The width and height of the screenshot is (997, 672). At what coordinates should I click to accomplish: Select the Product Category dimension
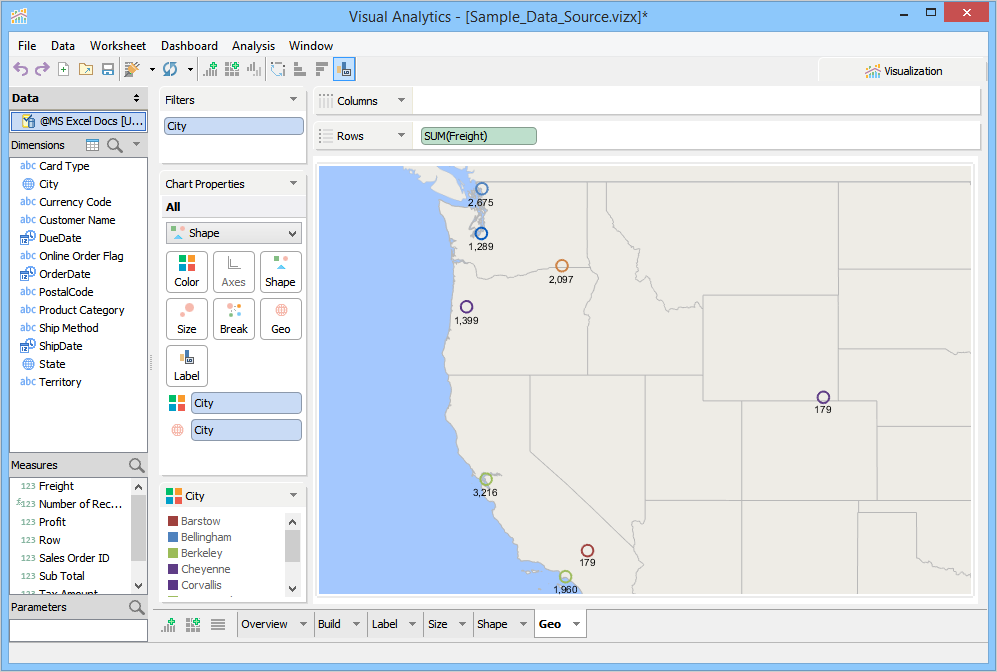point(81,310)
